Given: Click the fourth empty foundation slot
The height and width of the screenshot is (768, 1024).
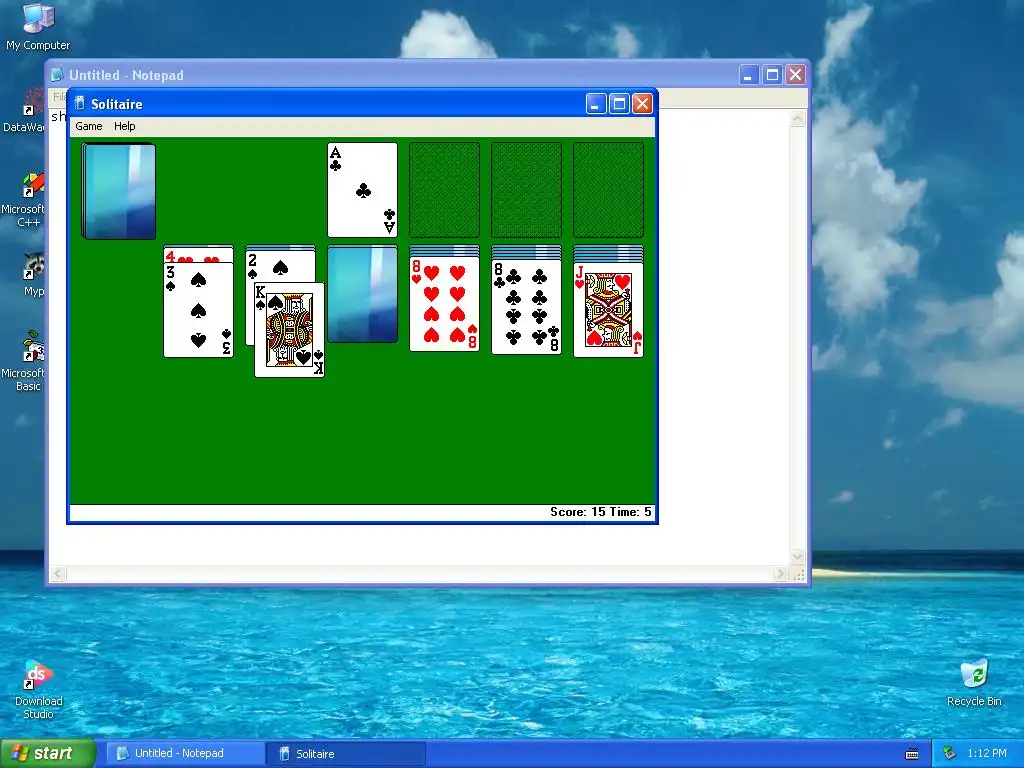Looking at the screenshot, I should (x=608, y=189).
